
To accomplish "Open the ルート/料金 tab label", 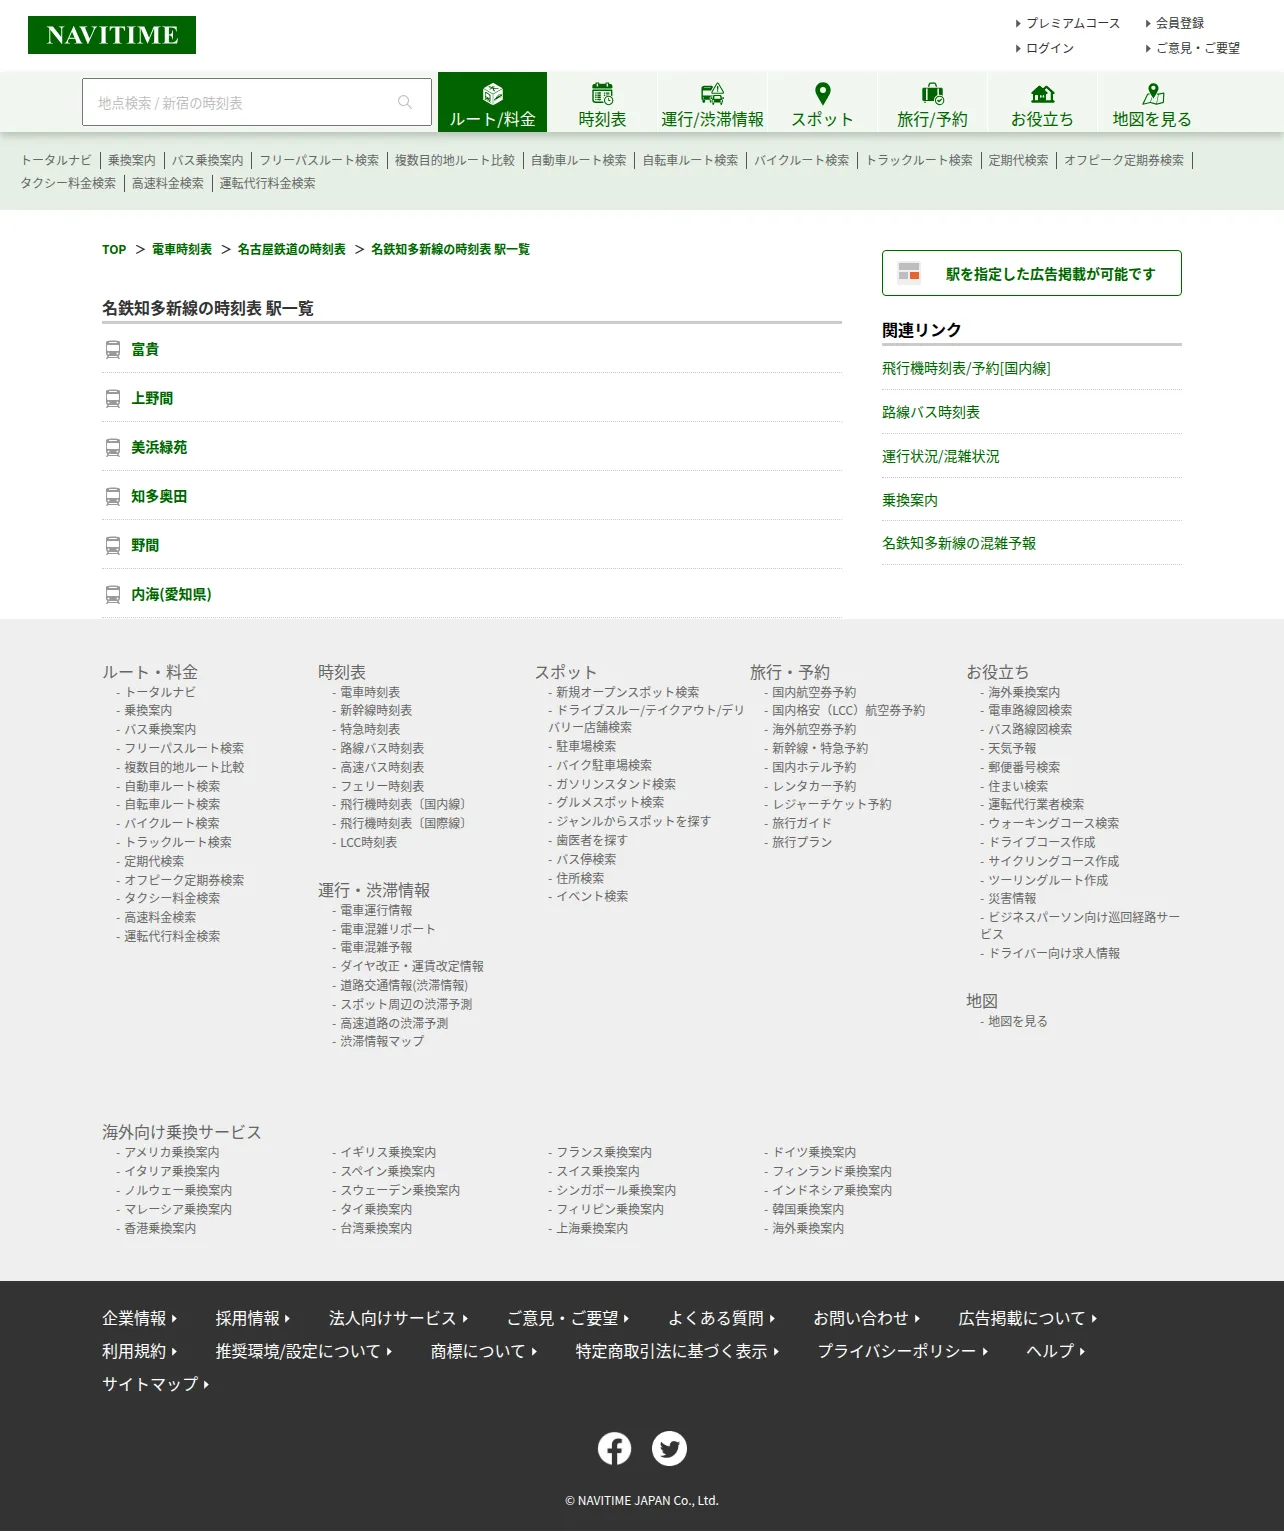I will 493,119.
